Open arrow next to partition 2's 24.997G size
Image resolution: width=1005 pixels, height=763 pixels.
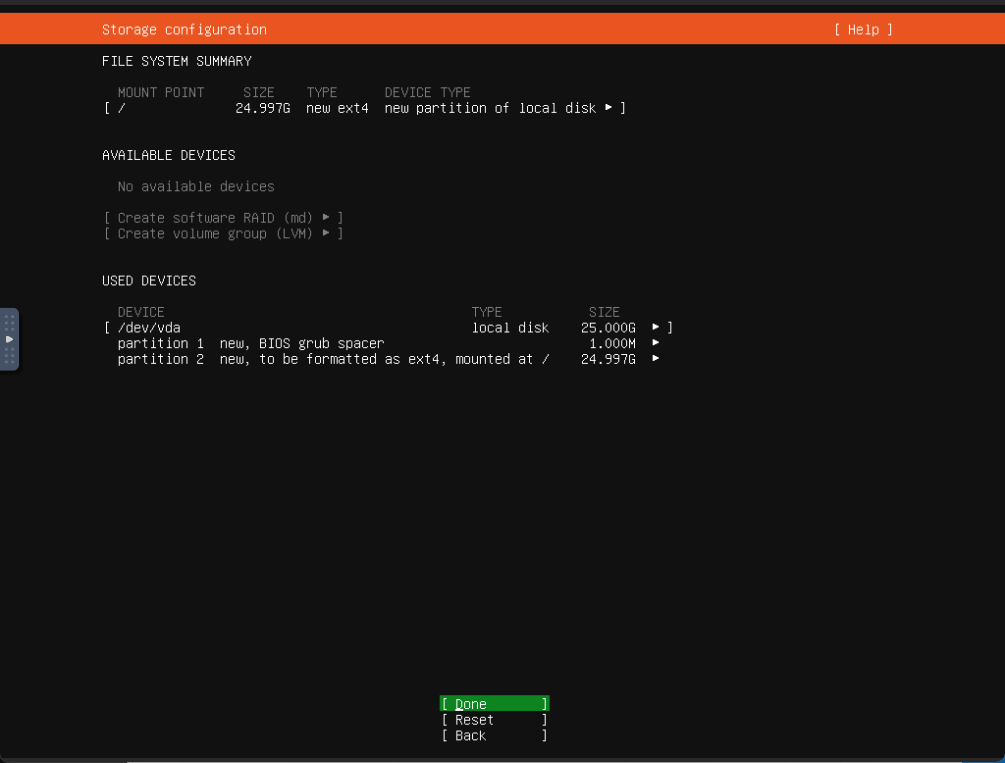(x=656, y=359)
